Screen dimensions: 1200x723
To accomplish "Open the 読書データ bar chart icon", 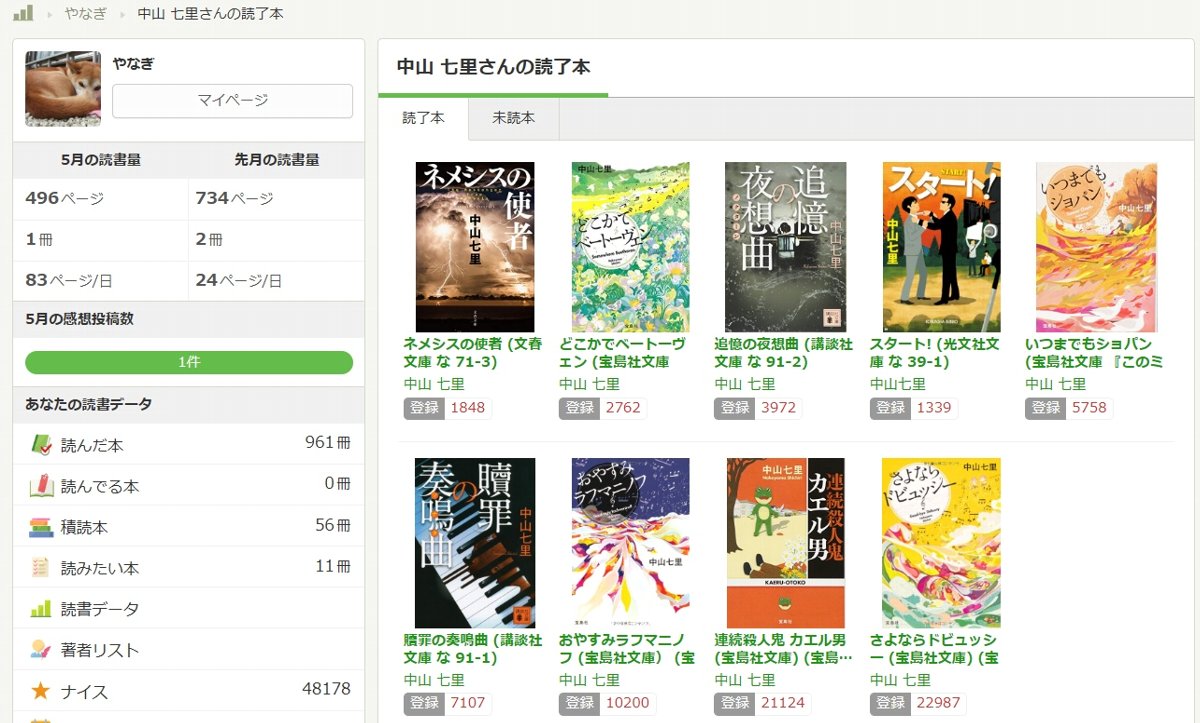I will (41, 609).
